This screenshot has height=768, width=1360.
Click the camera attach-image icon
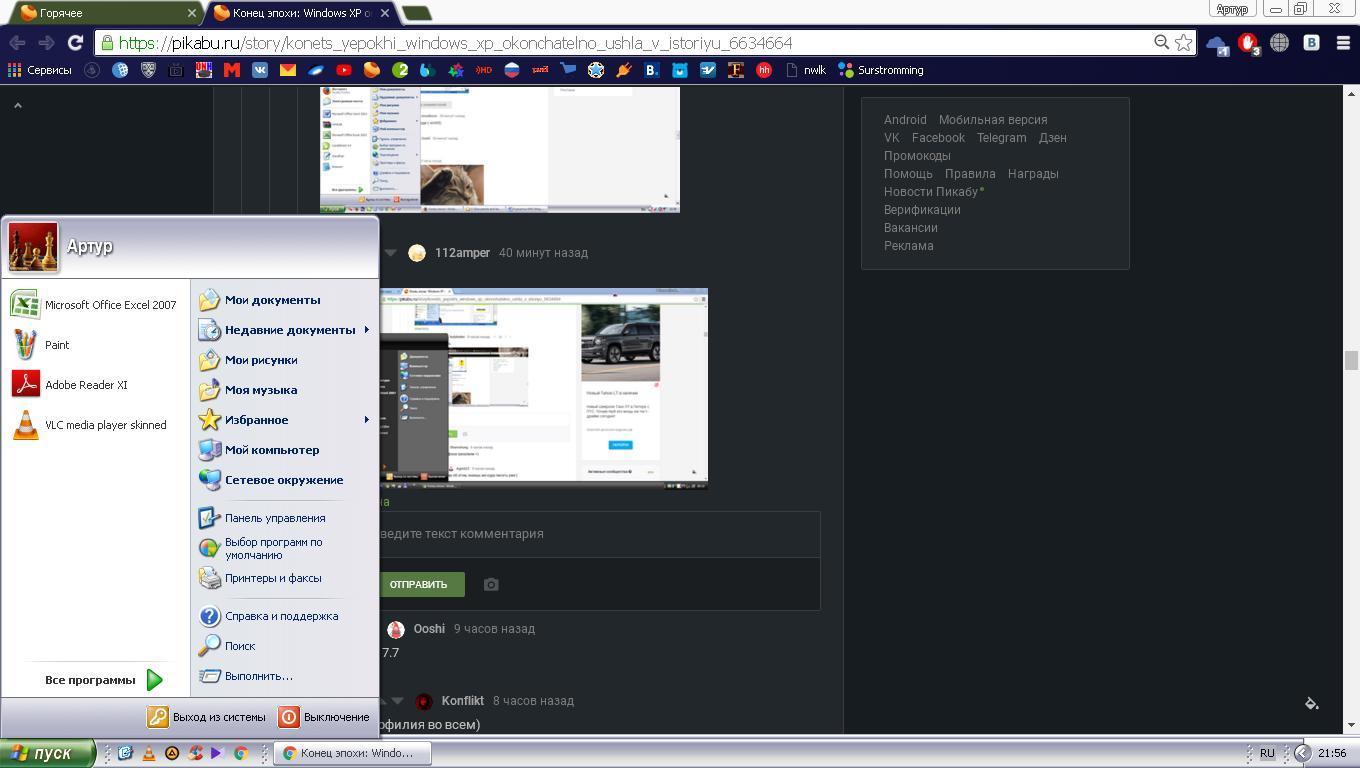point(491,585)
